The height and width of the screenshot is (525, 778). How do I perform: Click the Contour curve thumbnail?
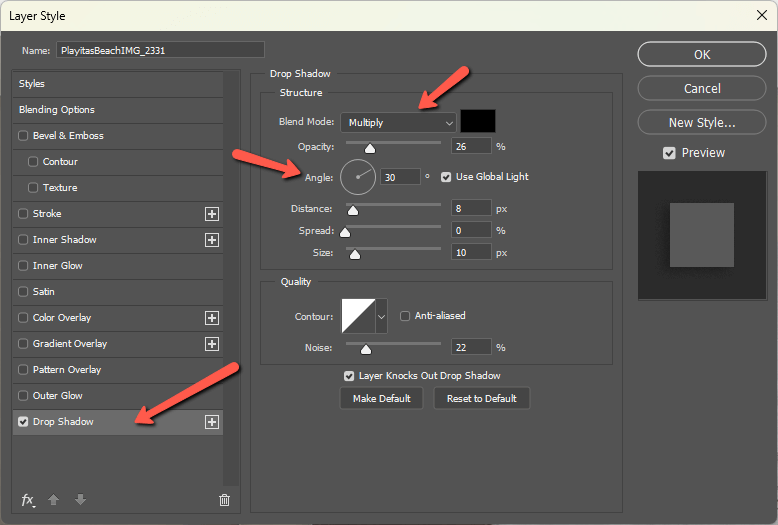pyautogui.click(x=358, y=316)
